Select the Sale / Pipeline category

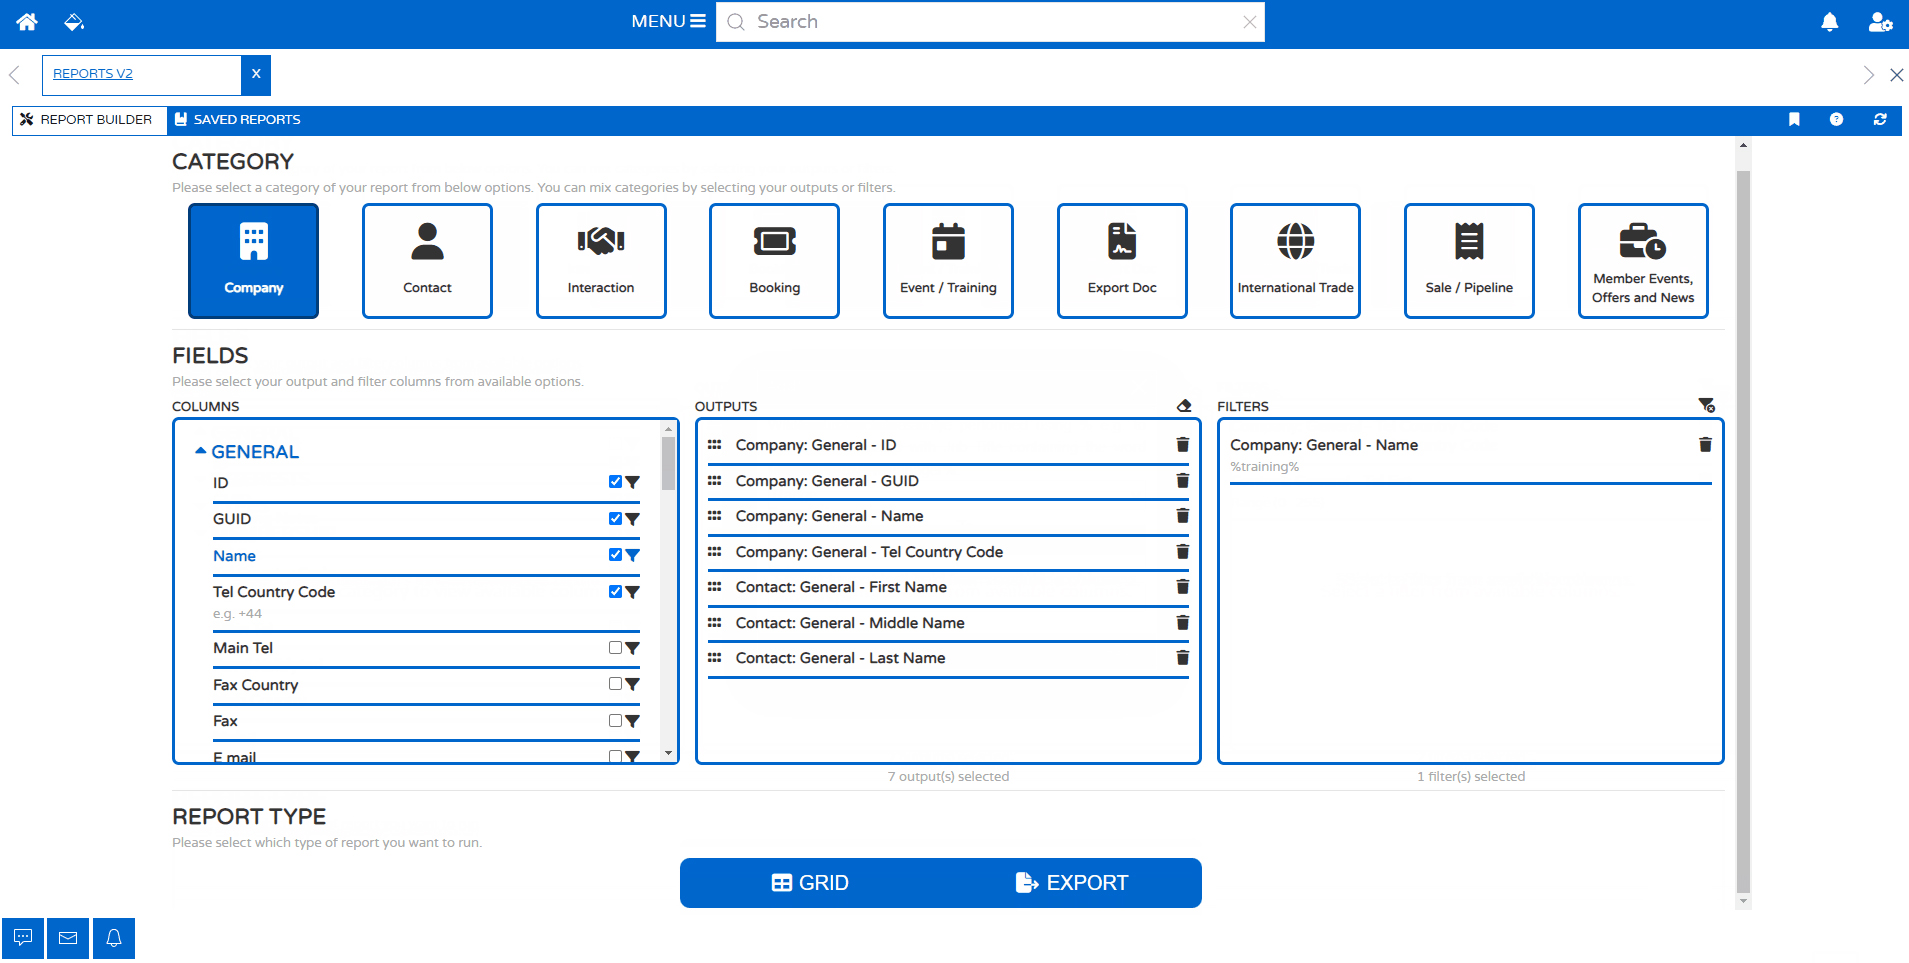pyautogui.click(x=1469, y=261)
